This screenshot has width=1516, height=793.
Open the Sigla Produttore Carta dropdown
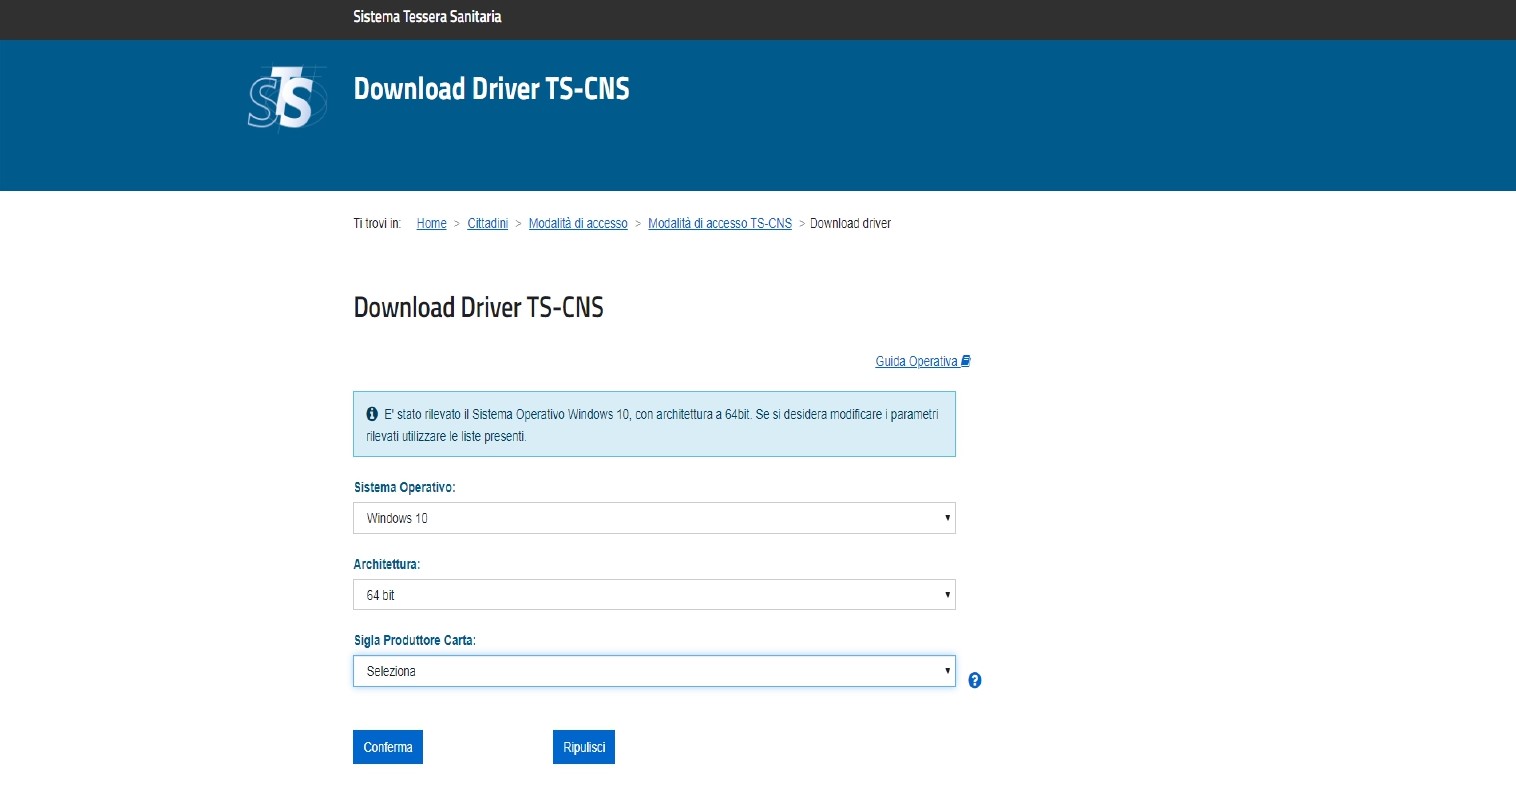click(654, 671)
